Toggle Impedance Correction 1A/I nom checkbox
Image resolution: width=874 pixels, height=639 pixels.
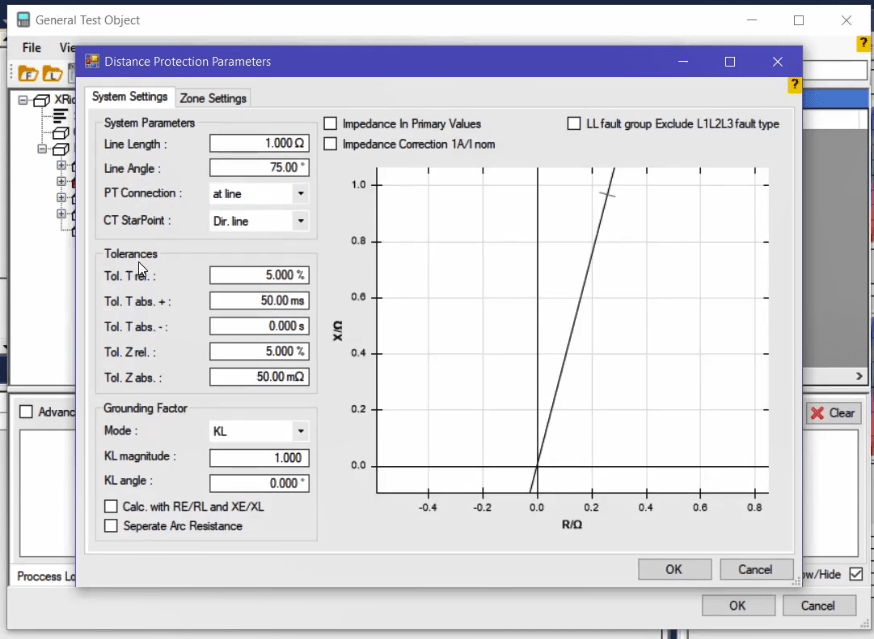tap(331, 144)
